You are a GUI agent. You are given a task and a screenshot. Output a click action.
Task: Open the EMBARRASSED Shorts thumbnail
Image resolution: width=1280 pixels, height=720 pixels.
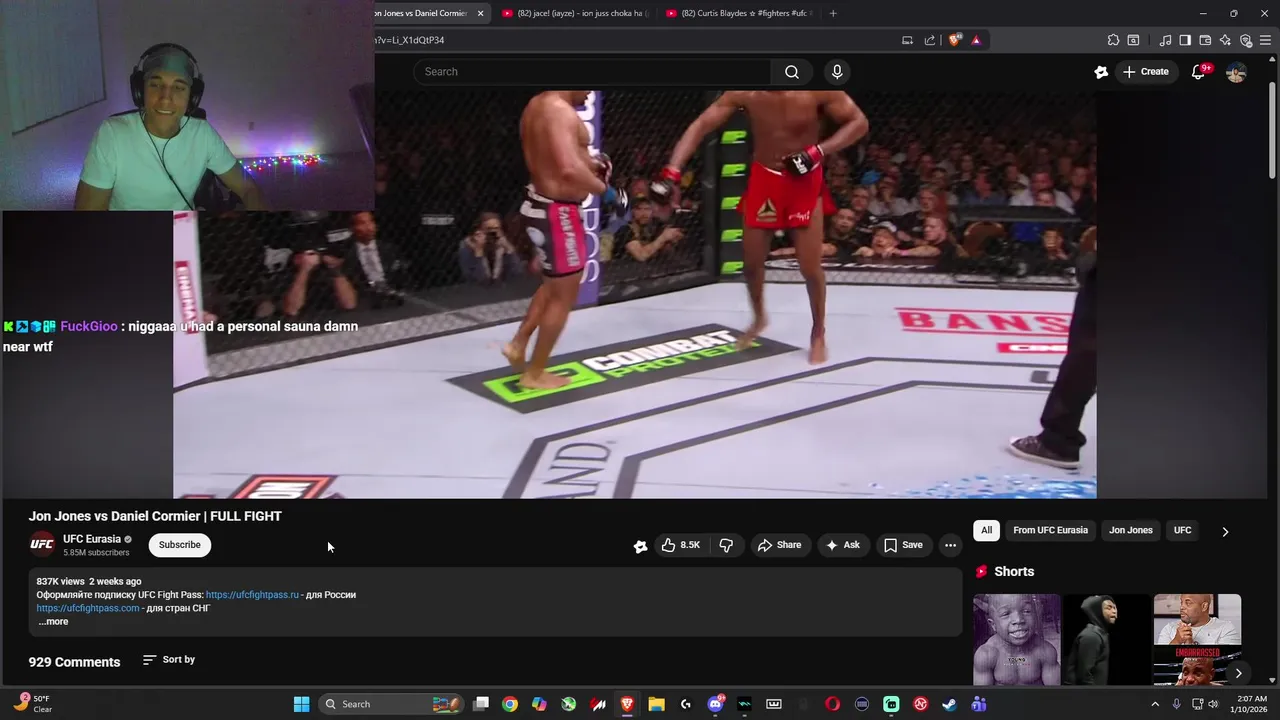(x=1197, y=640)
